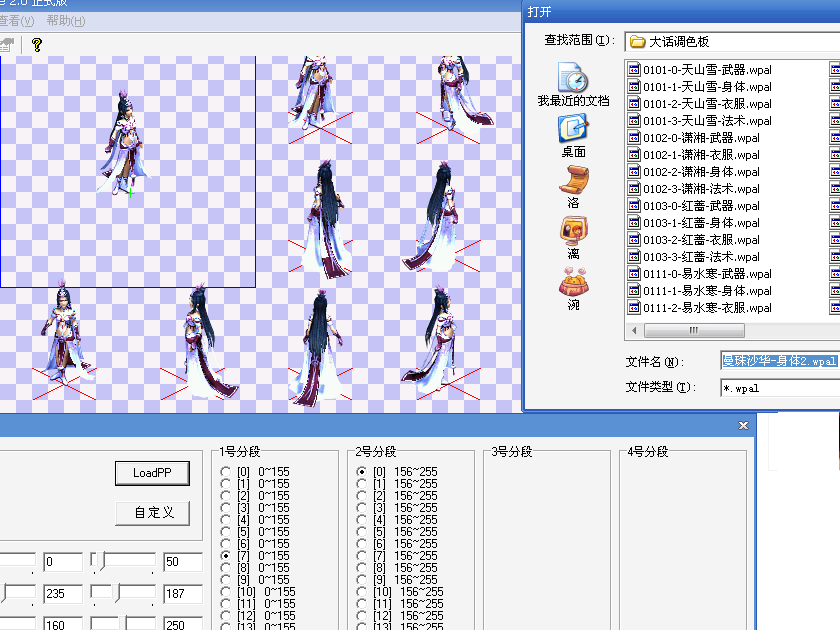Screen dimensions: 840x630
Task: Click the input field showing 250
Action: 183,623
